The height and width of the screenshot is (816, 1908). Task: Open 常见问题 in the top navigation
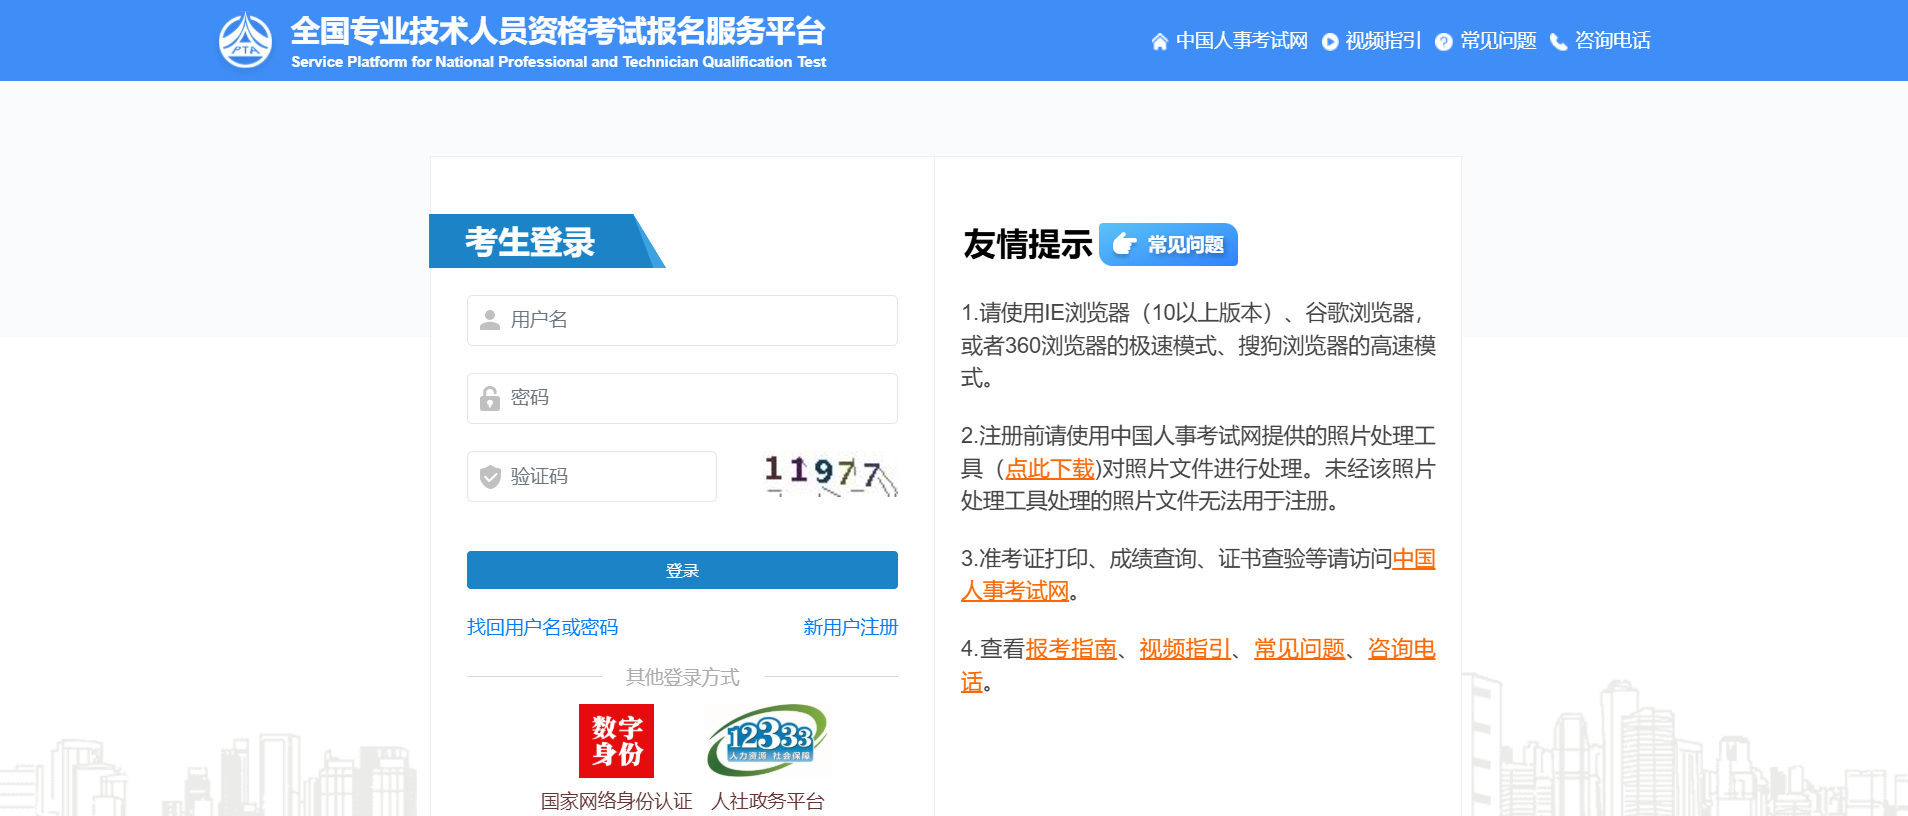pyautogui.click(x=1498, y=41)
